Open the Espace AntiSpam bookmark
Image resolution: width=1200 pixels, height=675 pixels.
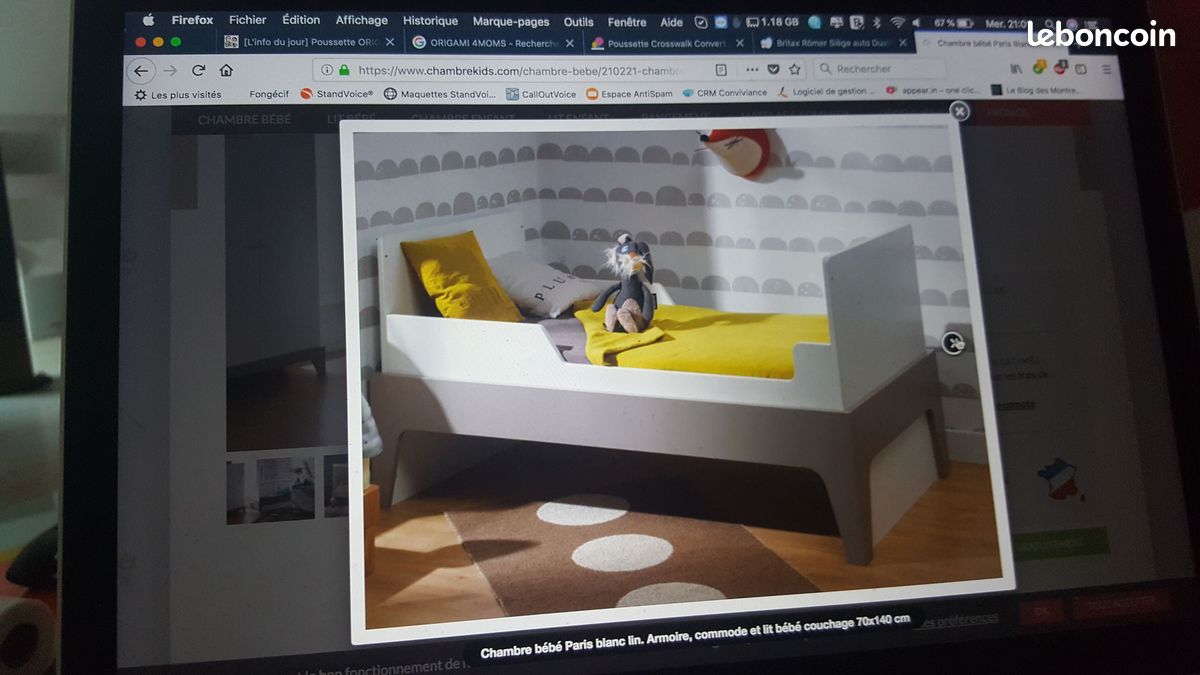click(629, 94)
